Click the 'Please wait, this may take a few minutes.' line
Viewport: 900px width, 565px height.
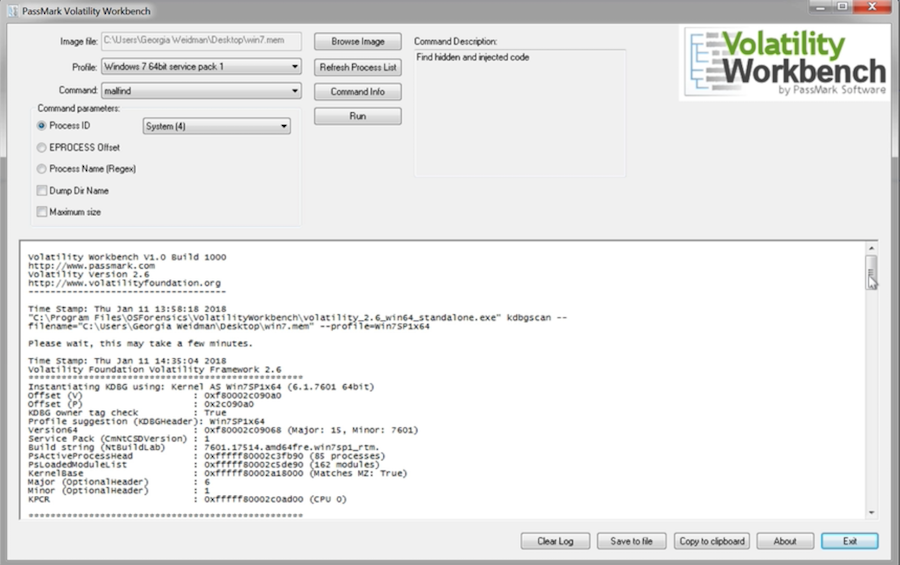coord(140,343)
